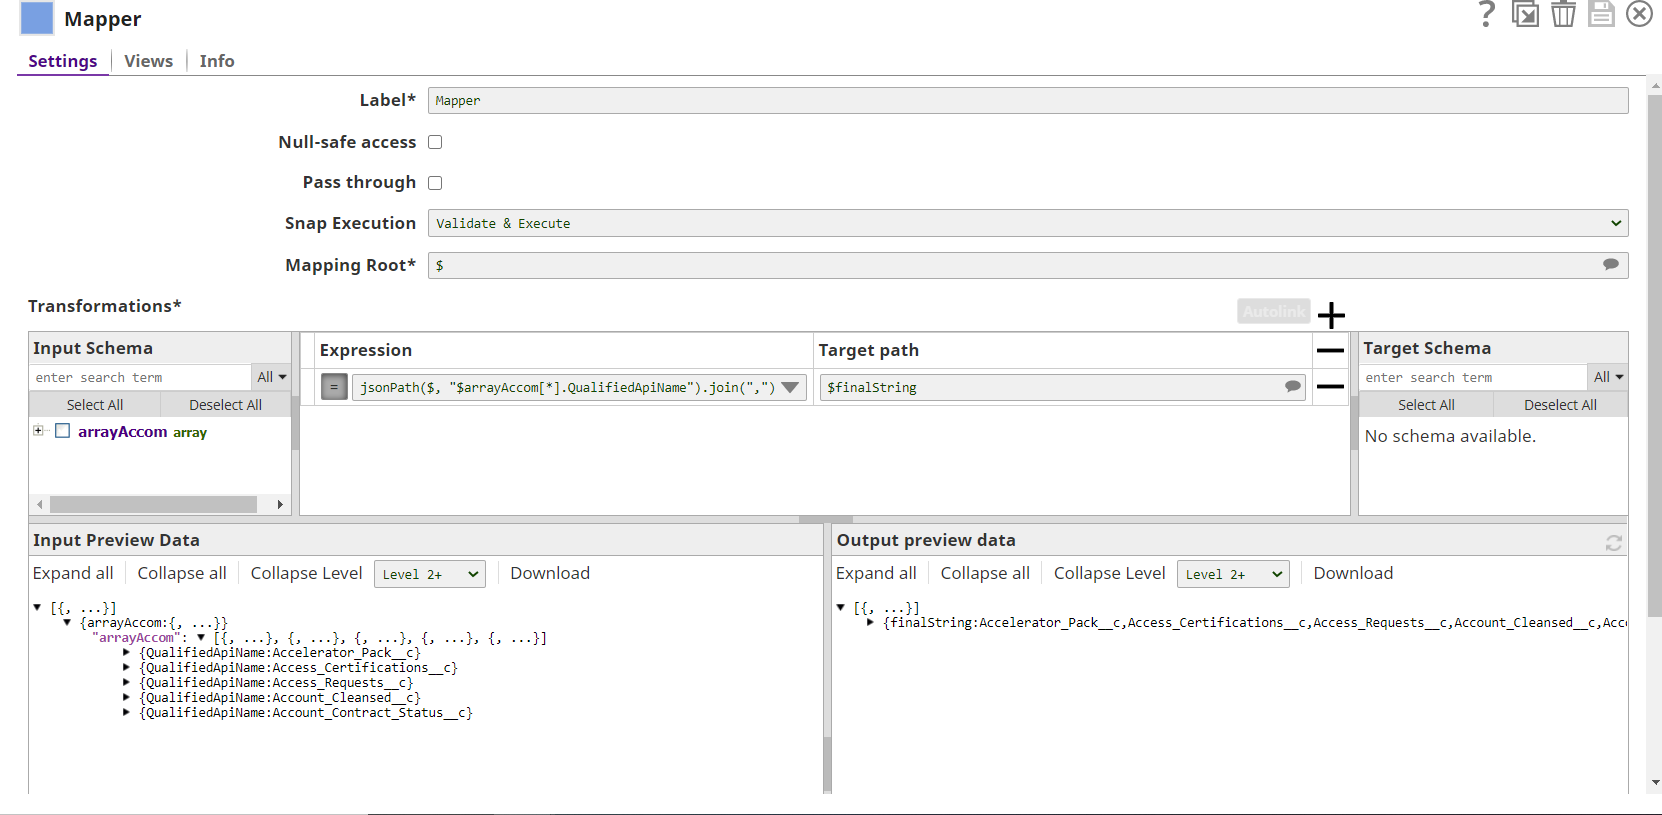Check the arrayAccom schema checkbox
Viewport: 1662px width, 815px height.
point(62,431)
